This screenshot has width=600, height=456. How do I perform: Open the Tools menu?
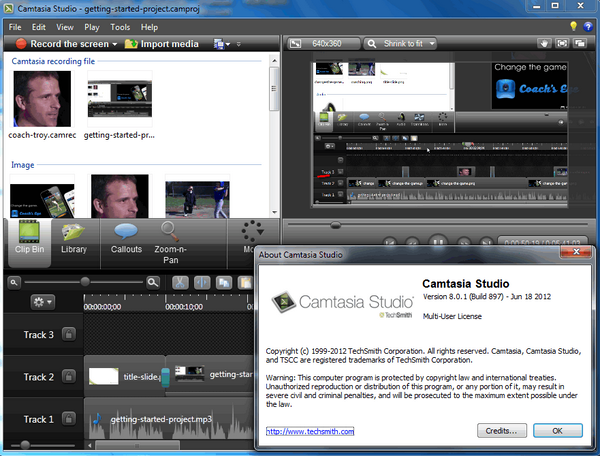(x=120, y=27)
